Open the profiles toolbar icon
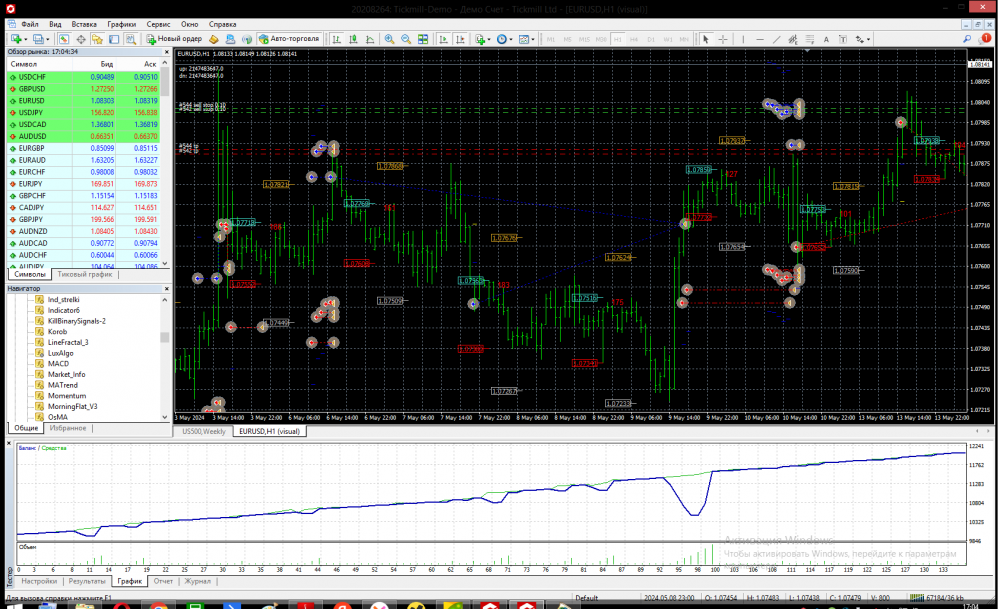1000x609 pixels. (x=40, y=39)
